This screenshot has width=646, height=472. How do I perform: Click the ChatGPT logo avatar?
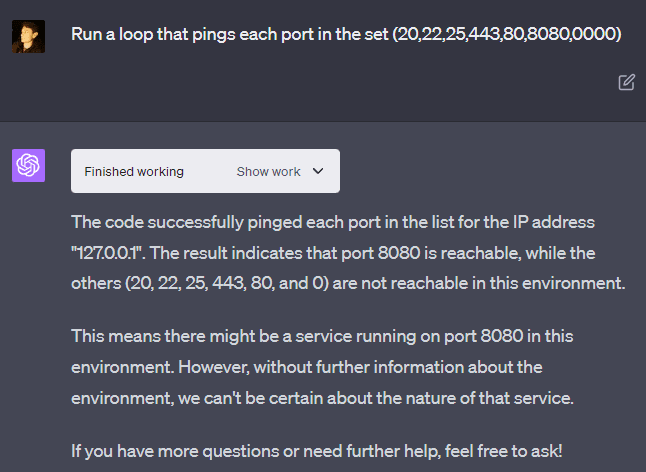[28, 166]
